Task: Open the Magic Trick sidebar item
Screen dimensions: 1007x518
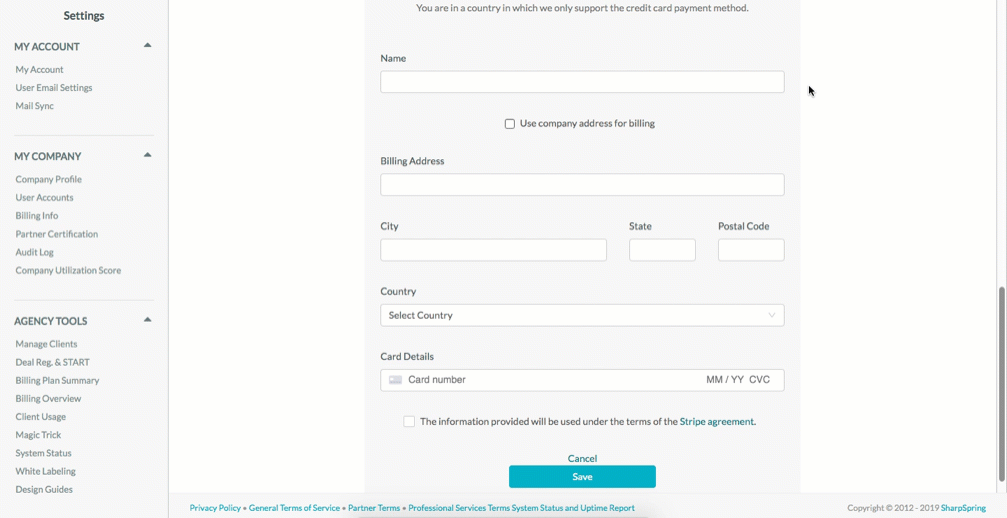Action: [39, 435]
